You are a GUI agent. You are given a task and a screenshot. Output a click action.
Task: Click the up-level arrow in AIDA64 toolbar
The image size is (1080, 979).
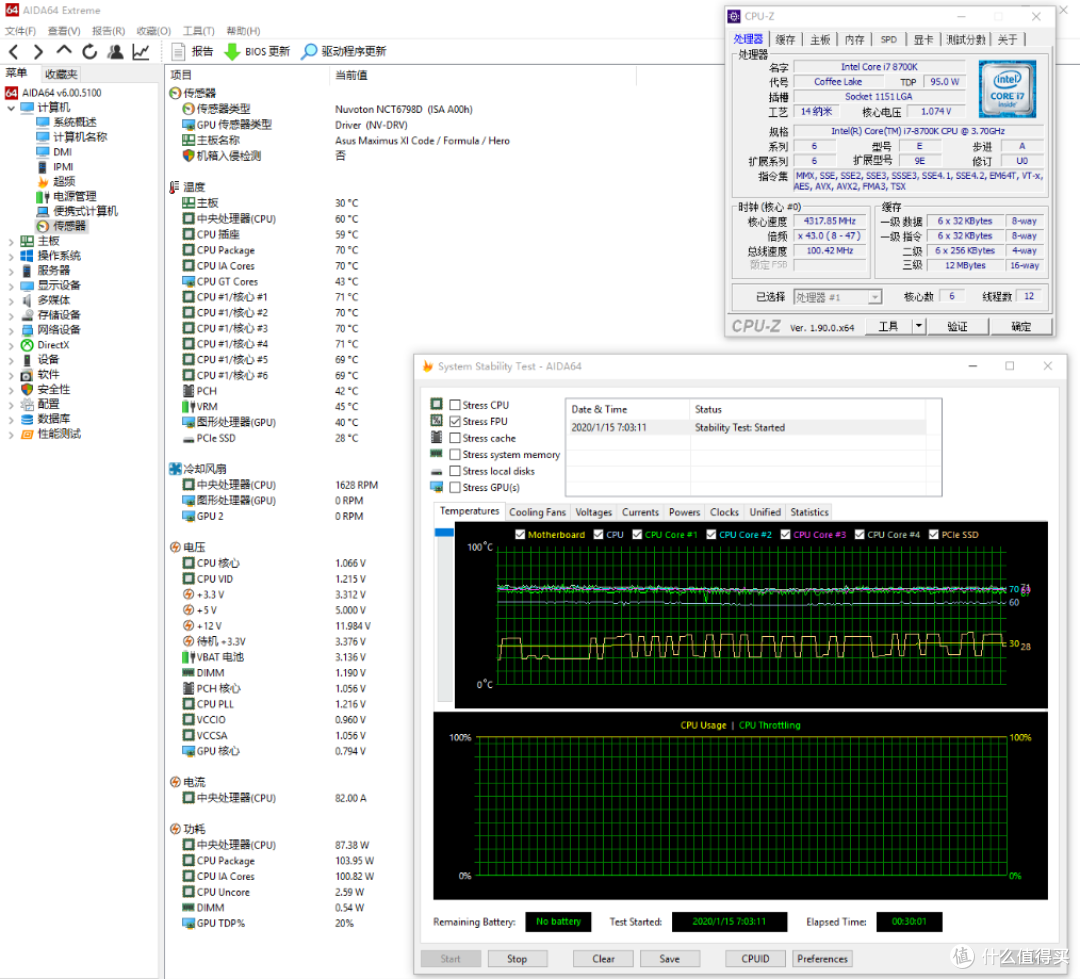(64, 51)
